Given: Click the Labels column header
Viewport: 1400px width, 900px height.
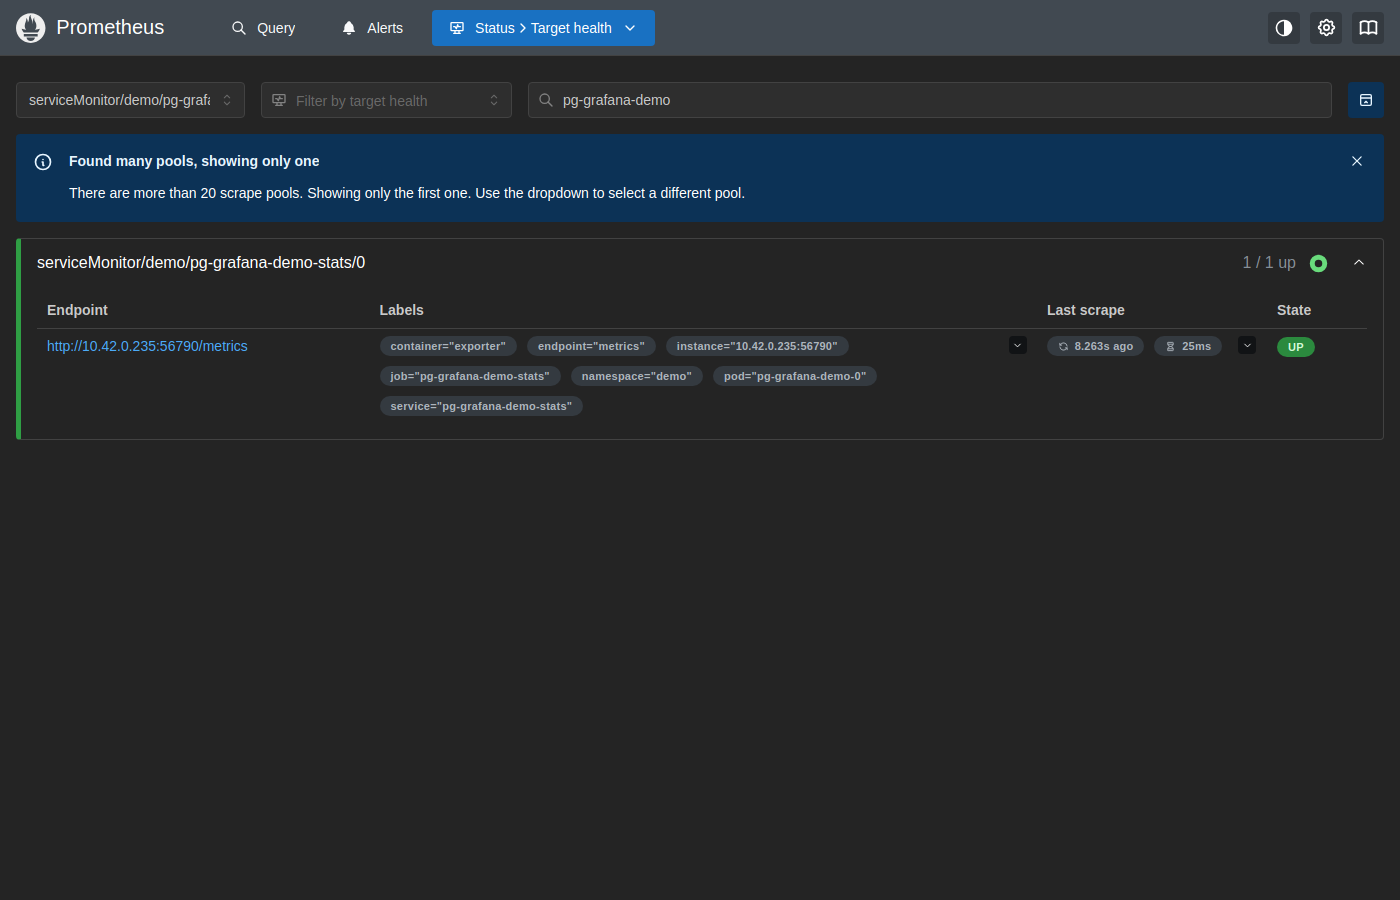Looking at the screenshot, I should tap(402, 310).
